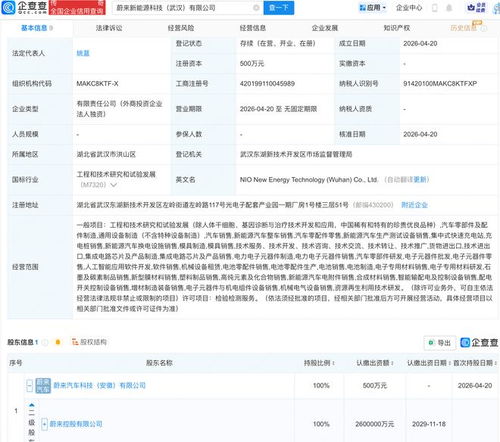Open the 经营信息 tab
The width and height of the screenshot is (500, 442).
click(x=253, y=28)
